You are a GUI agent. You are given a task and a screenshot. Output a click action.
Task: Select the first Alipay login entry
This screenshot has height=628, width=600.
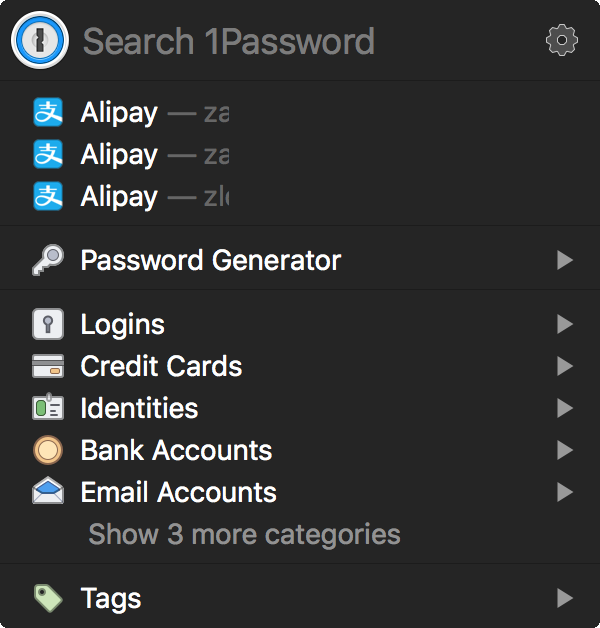click(300, 113)
